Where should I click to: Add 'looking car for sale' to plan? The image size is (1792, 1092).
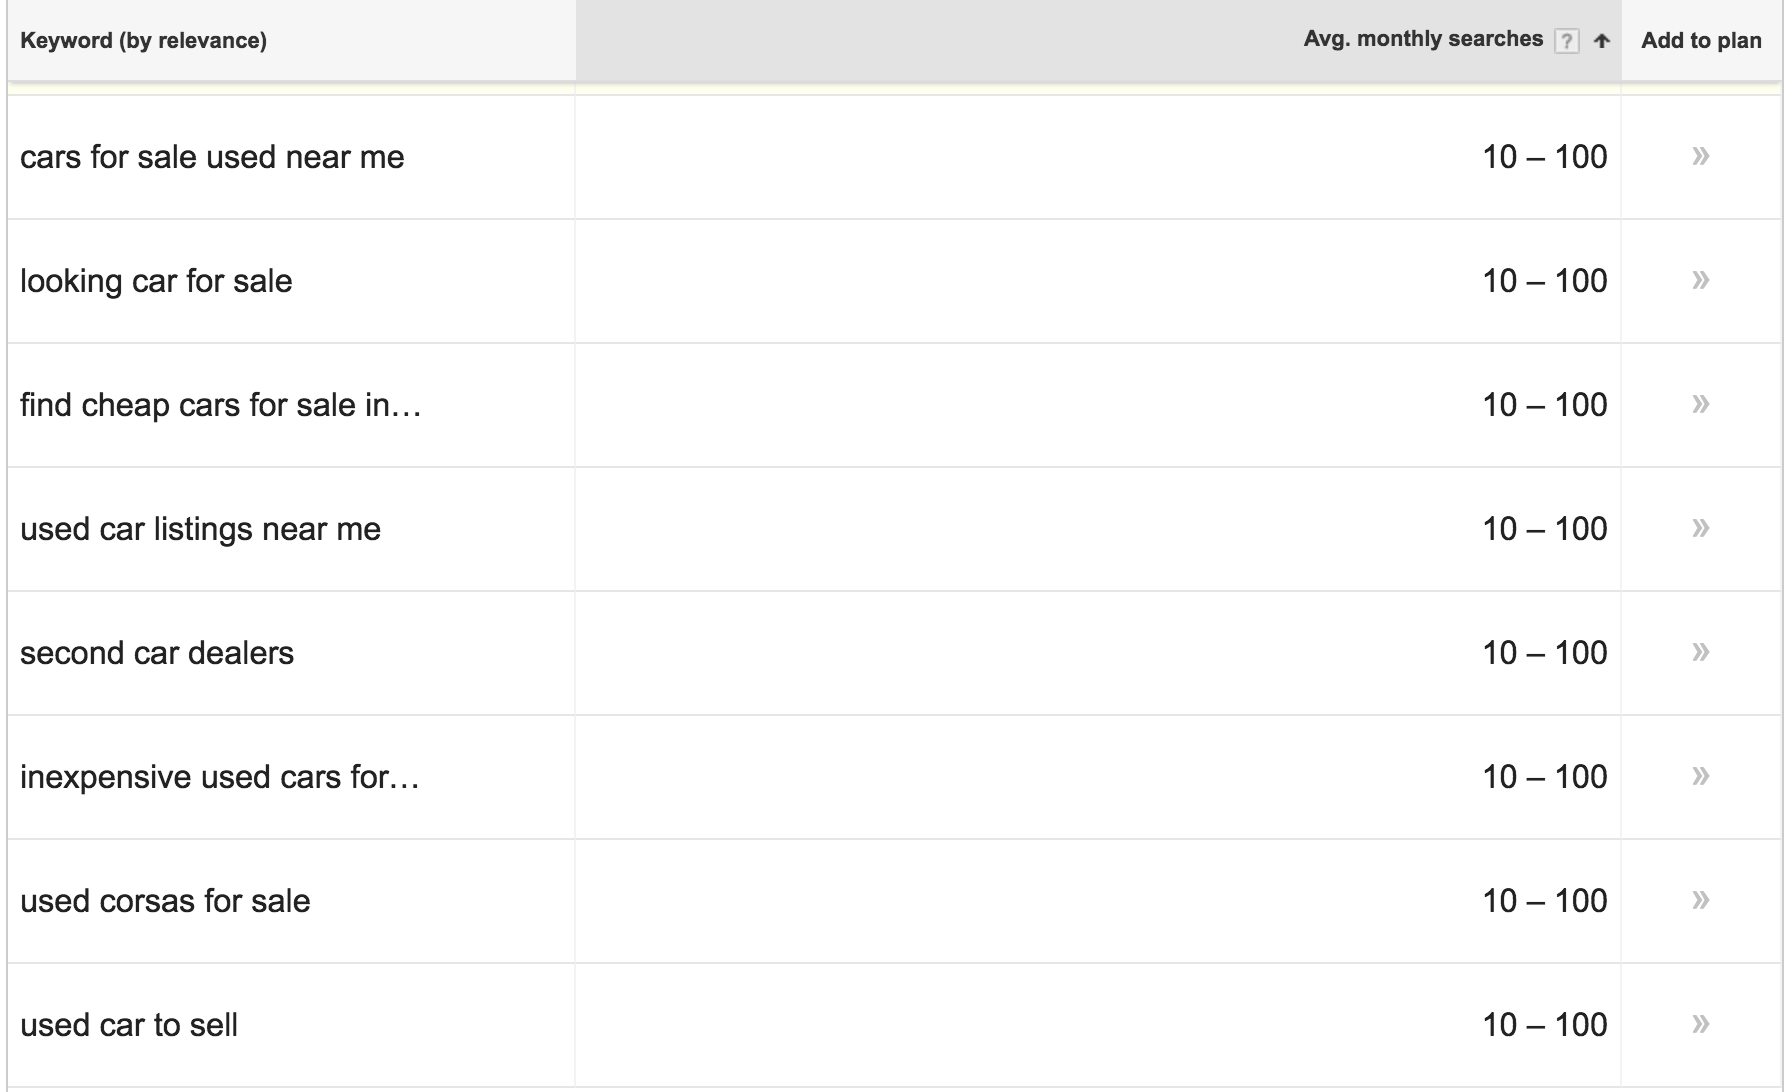tap(1700, 280)
